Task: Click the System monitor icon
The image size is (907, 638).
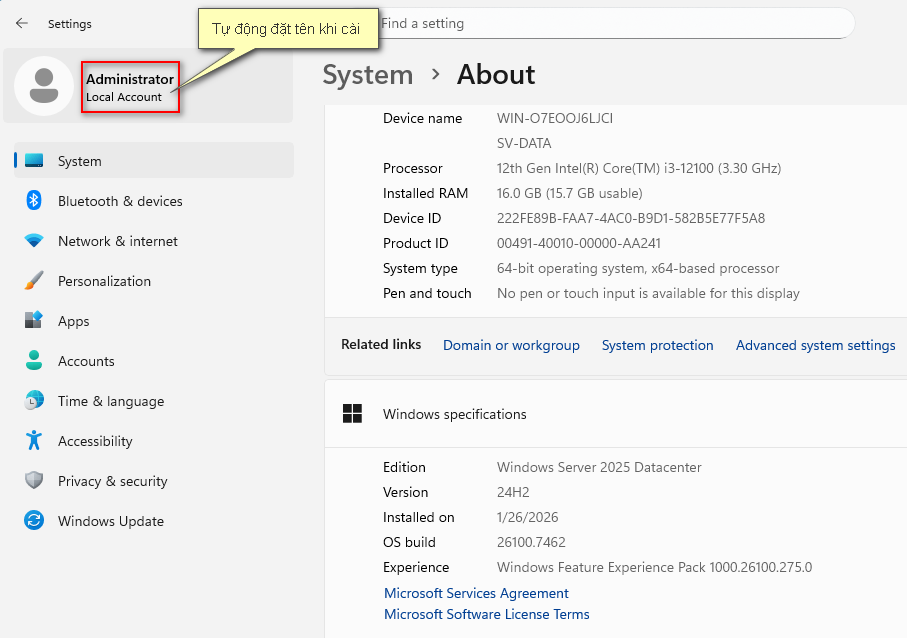Action: (34, 161)
